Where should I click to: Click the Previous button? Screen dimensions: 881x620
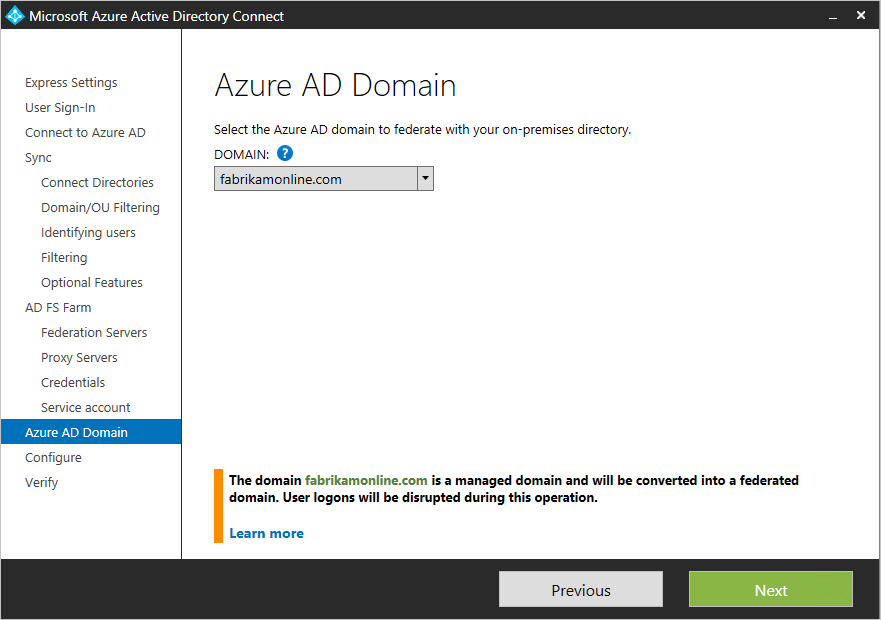[580, 590]
